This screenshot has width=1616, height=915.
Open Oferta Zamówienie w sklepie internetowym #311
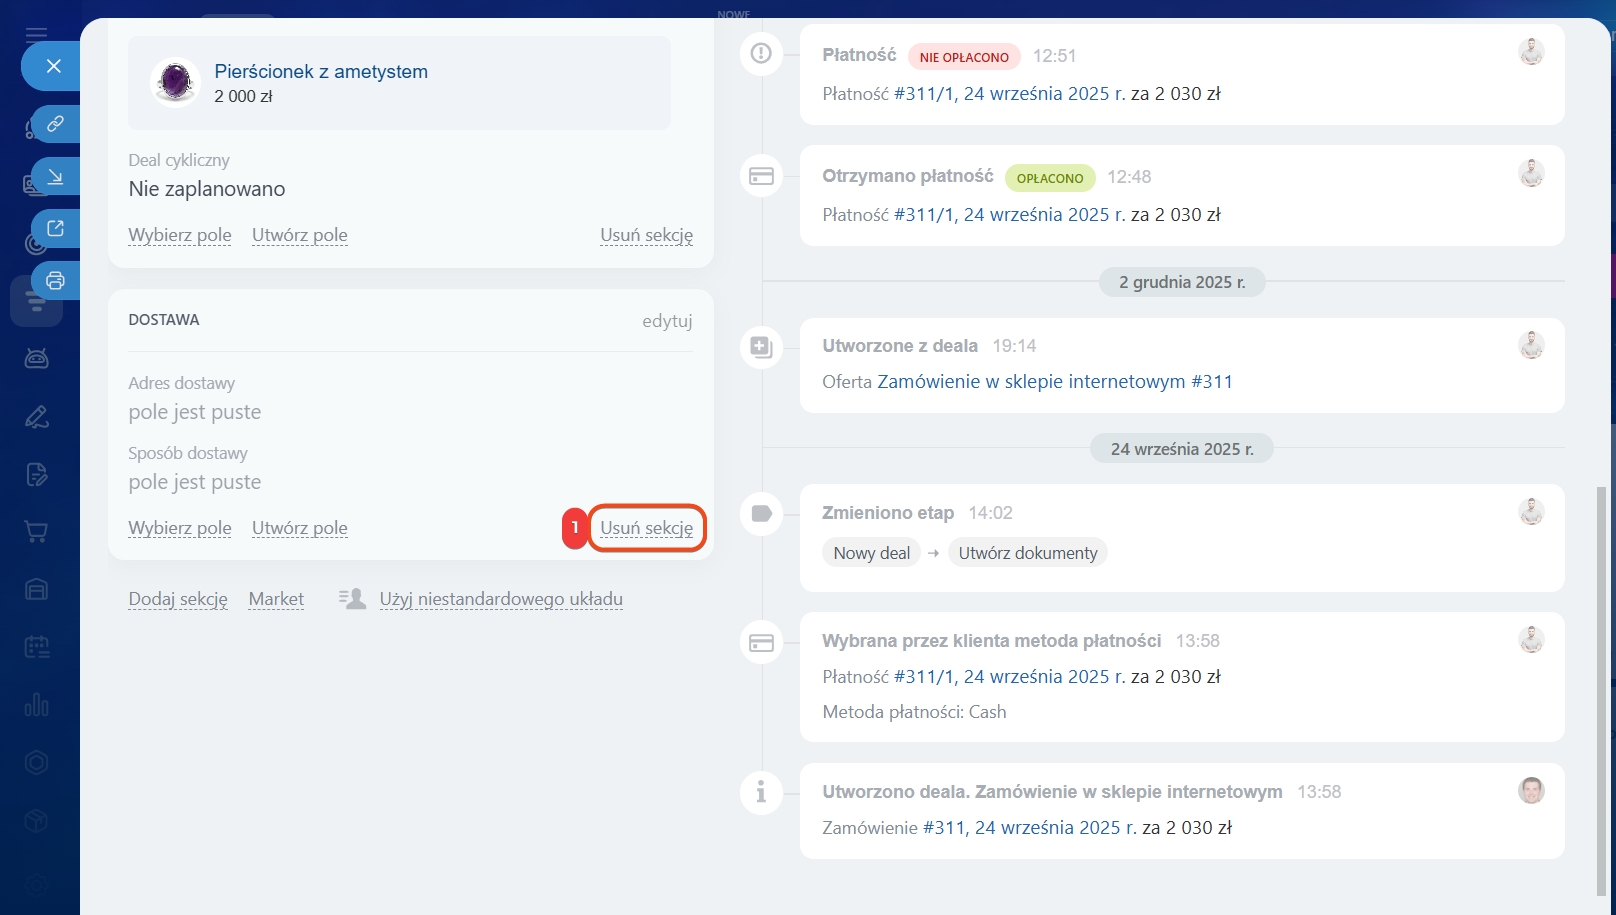[1054, 382]
